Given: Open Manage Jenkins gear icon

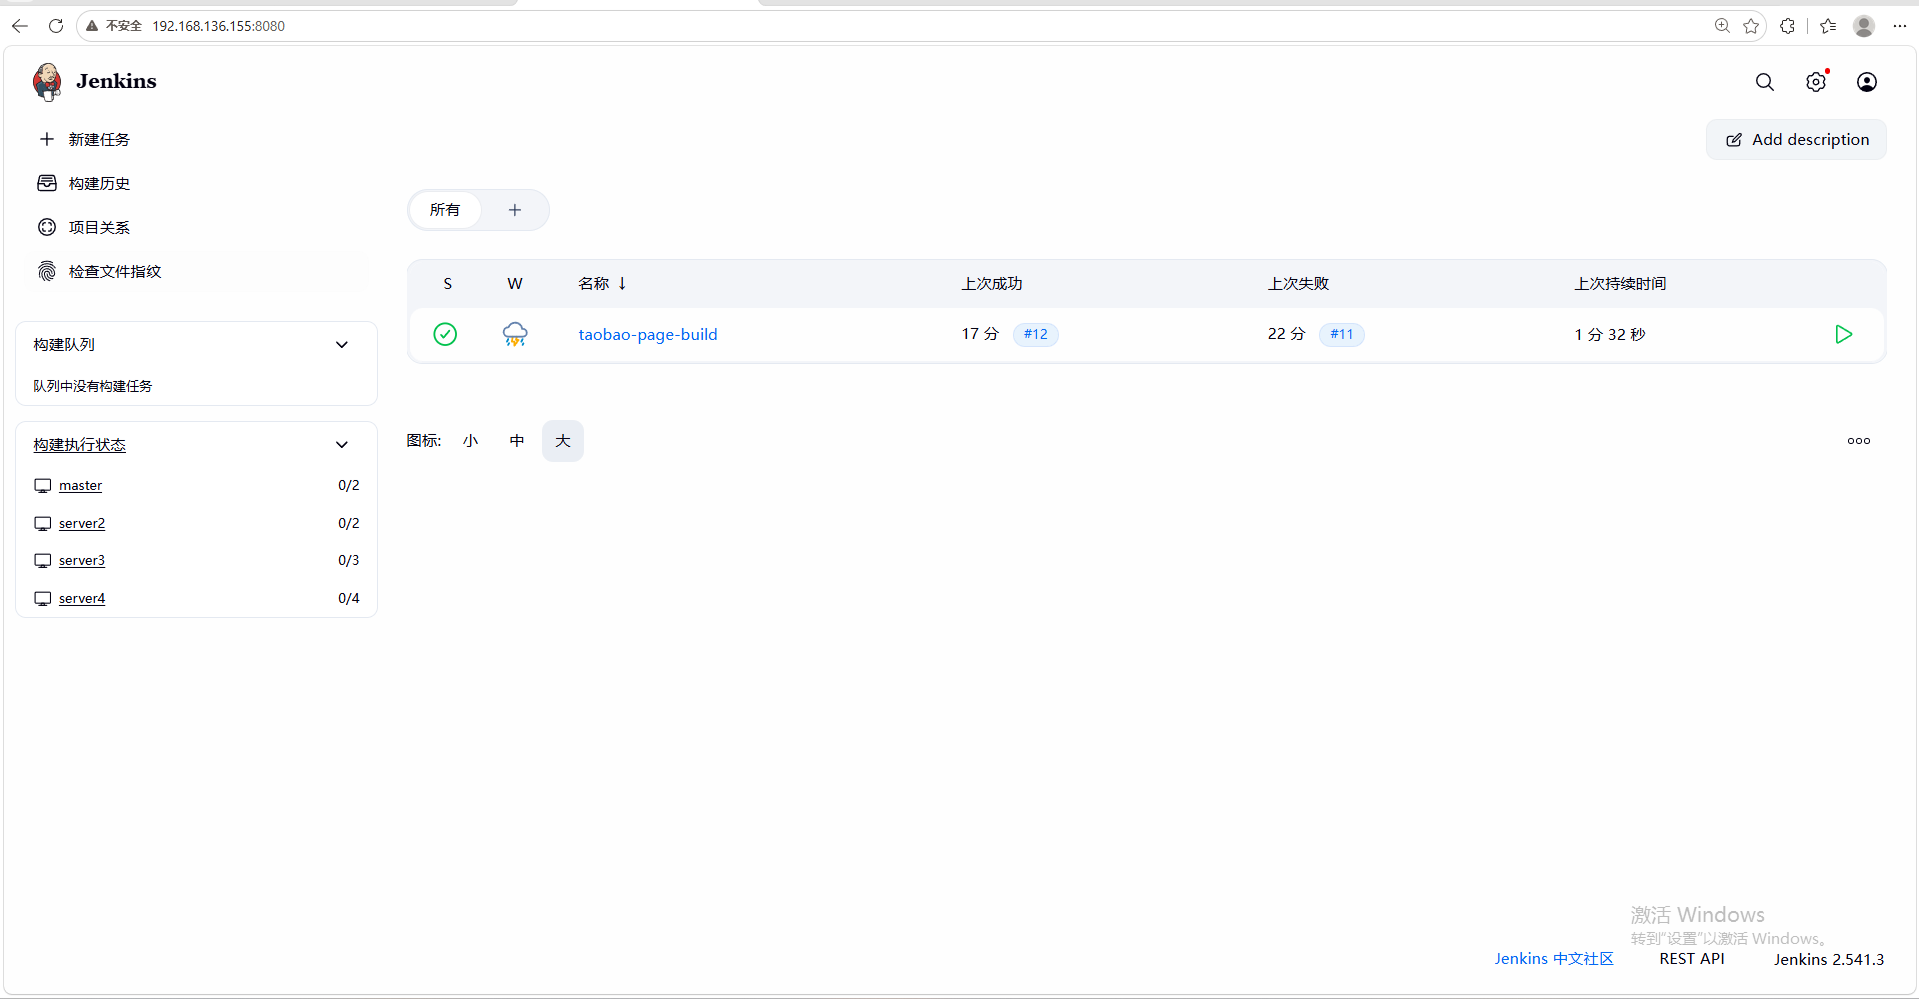Looking at the screenshot, I should [1816, 82].
